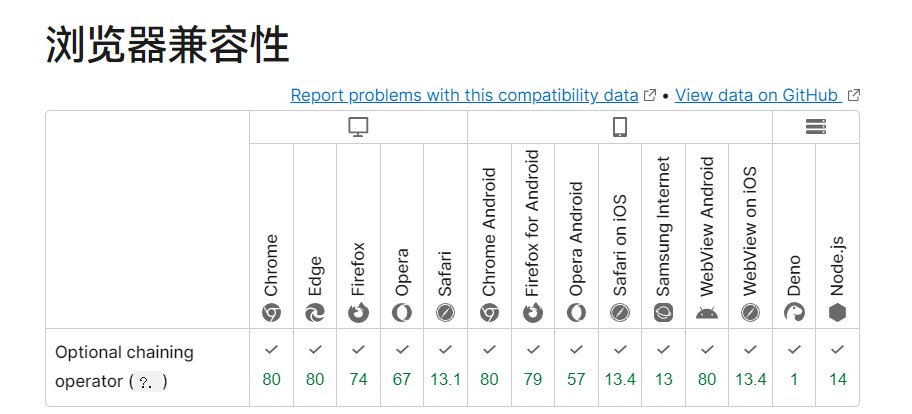The width and height of the screenshot is (912, 414).
Task: Click the Edge browser icon
Action: click(315, 313)
